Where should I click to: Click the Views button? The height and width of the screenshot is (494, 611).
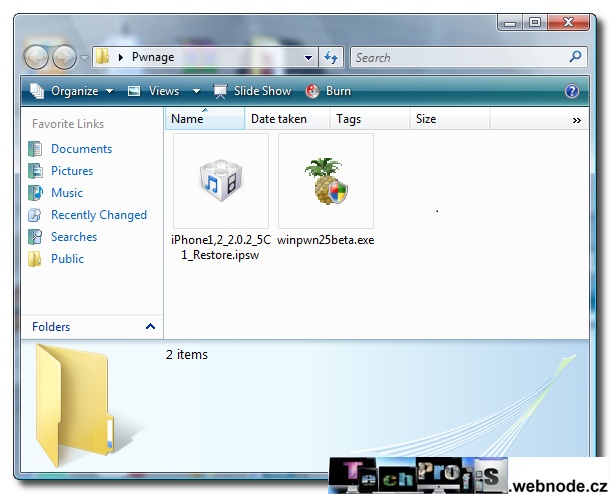pyautogui.click(x=154, y=91)
